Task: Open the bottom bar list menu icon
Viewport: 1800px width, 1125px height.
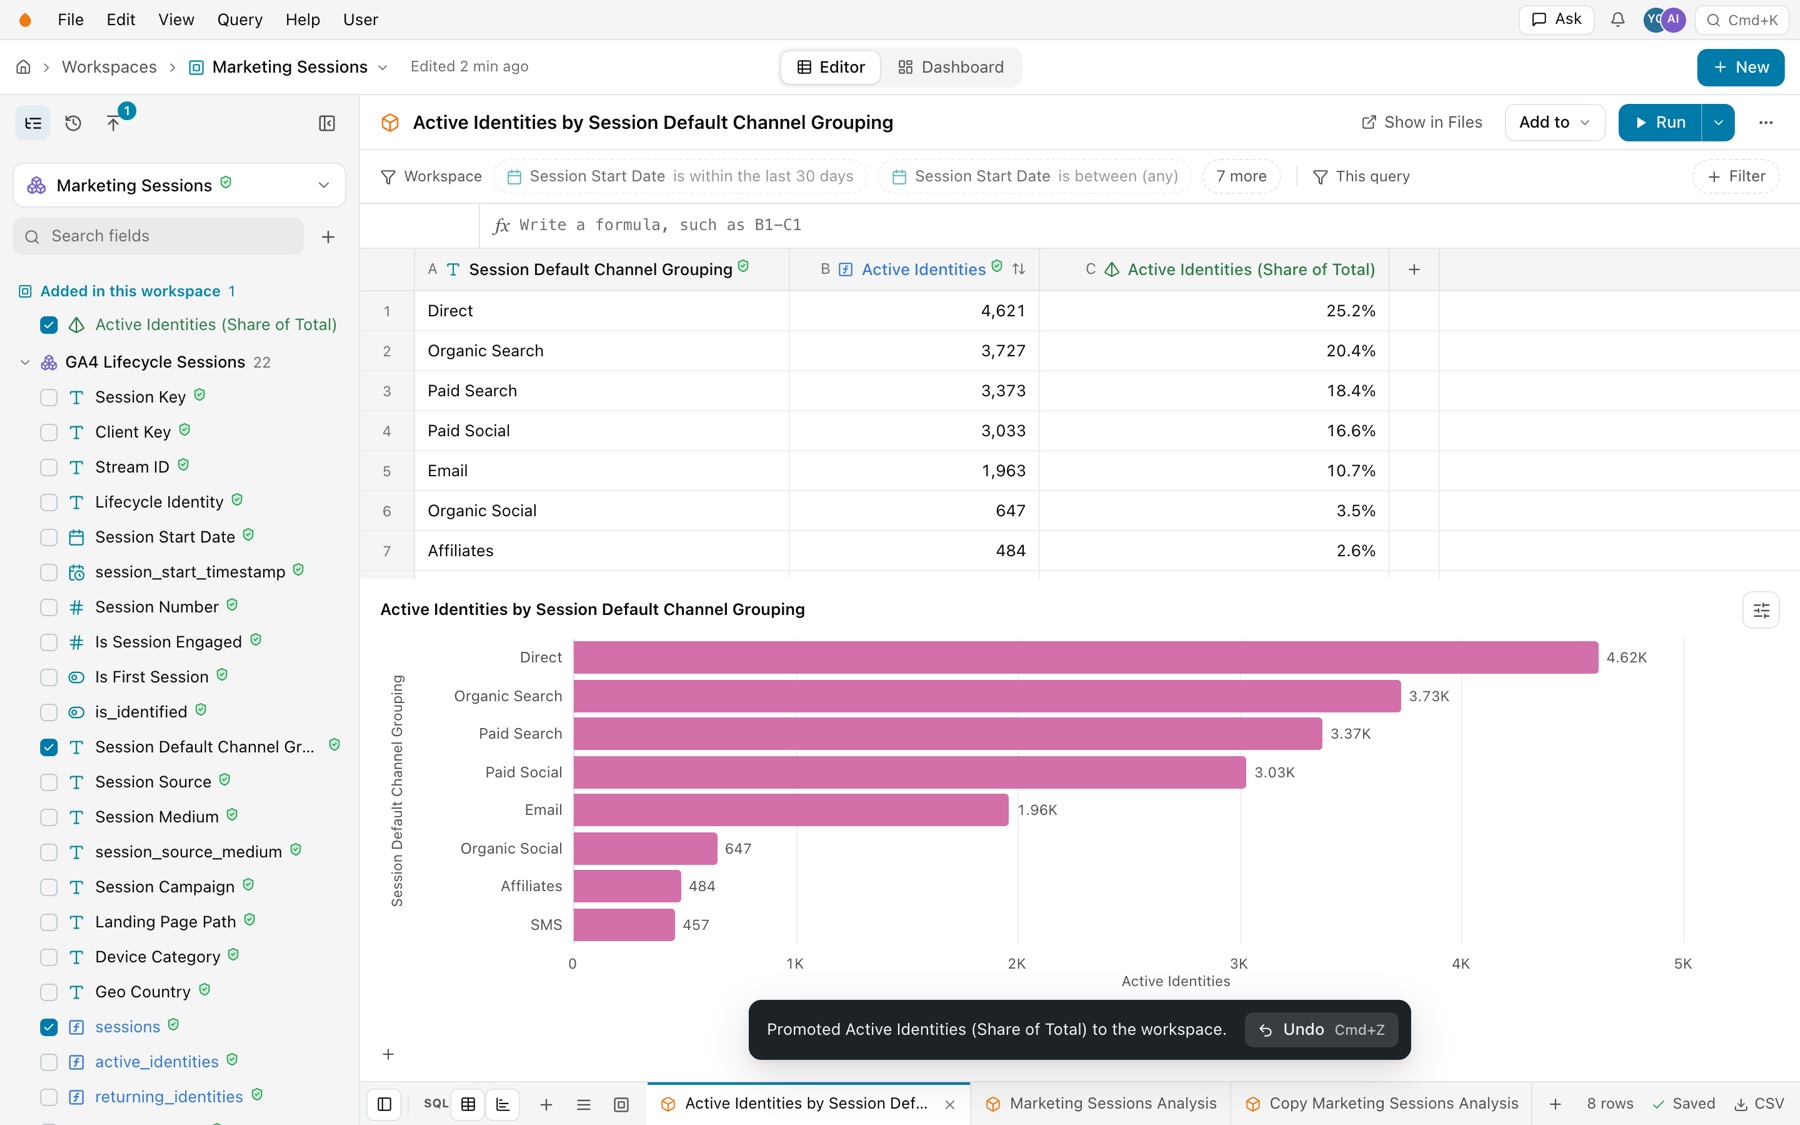Action: (584, 1104)
